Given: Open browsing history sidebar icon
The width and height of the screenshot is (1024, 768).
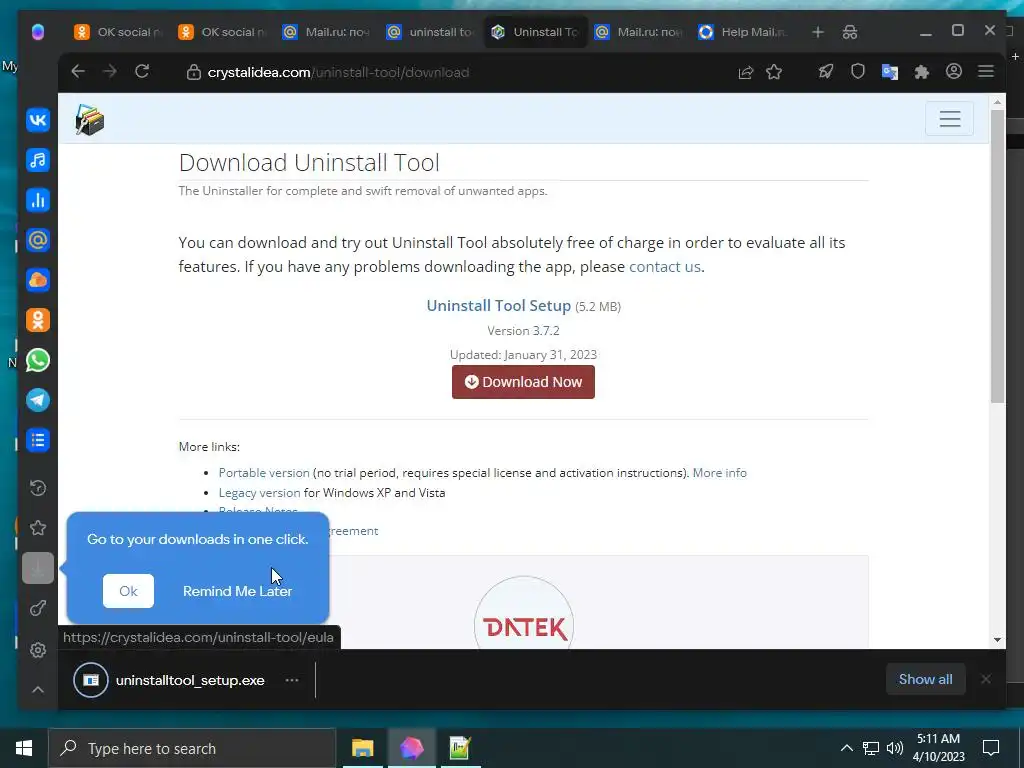Looking at the screenshot, I should [x=38, y=488].
